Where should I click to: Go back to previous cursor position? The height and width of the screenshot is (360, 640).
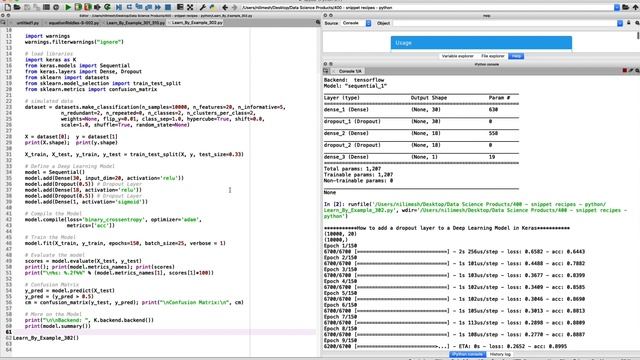pyautogui.click(x=225, y=7)
